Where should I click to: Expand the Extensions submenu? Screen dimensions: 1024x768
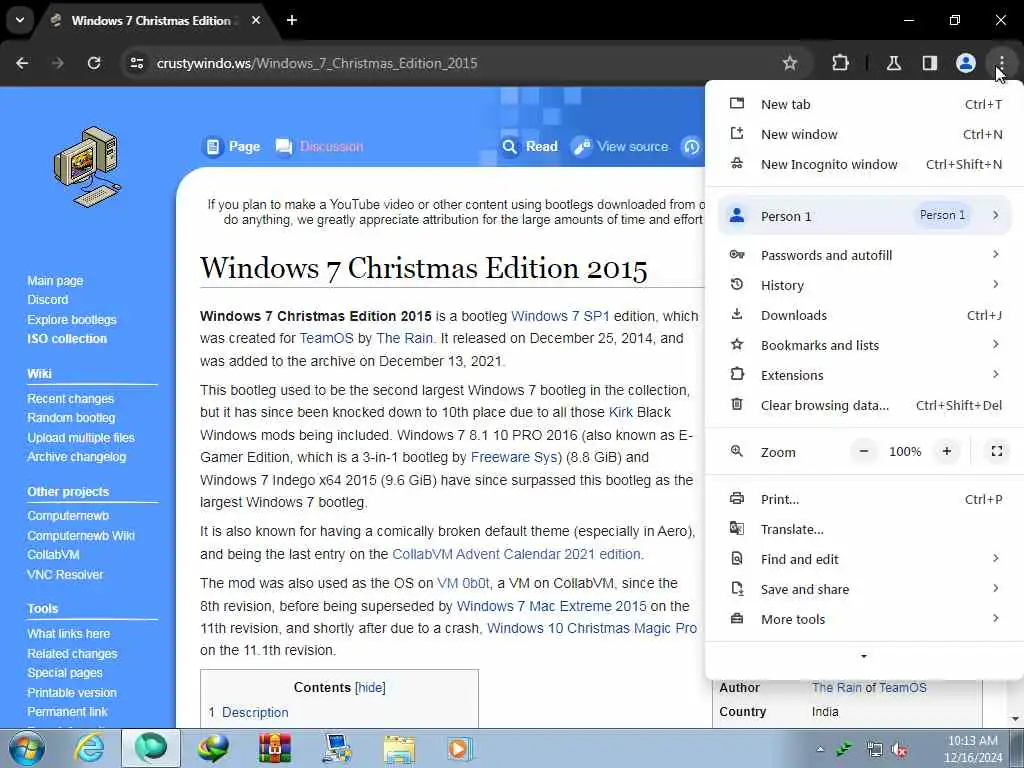tap(865, 376)
